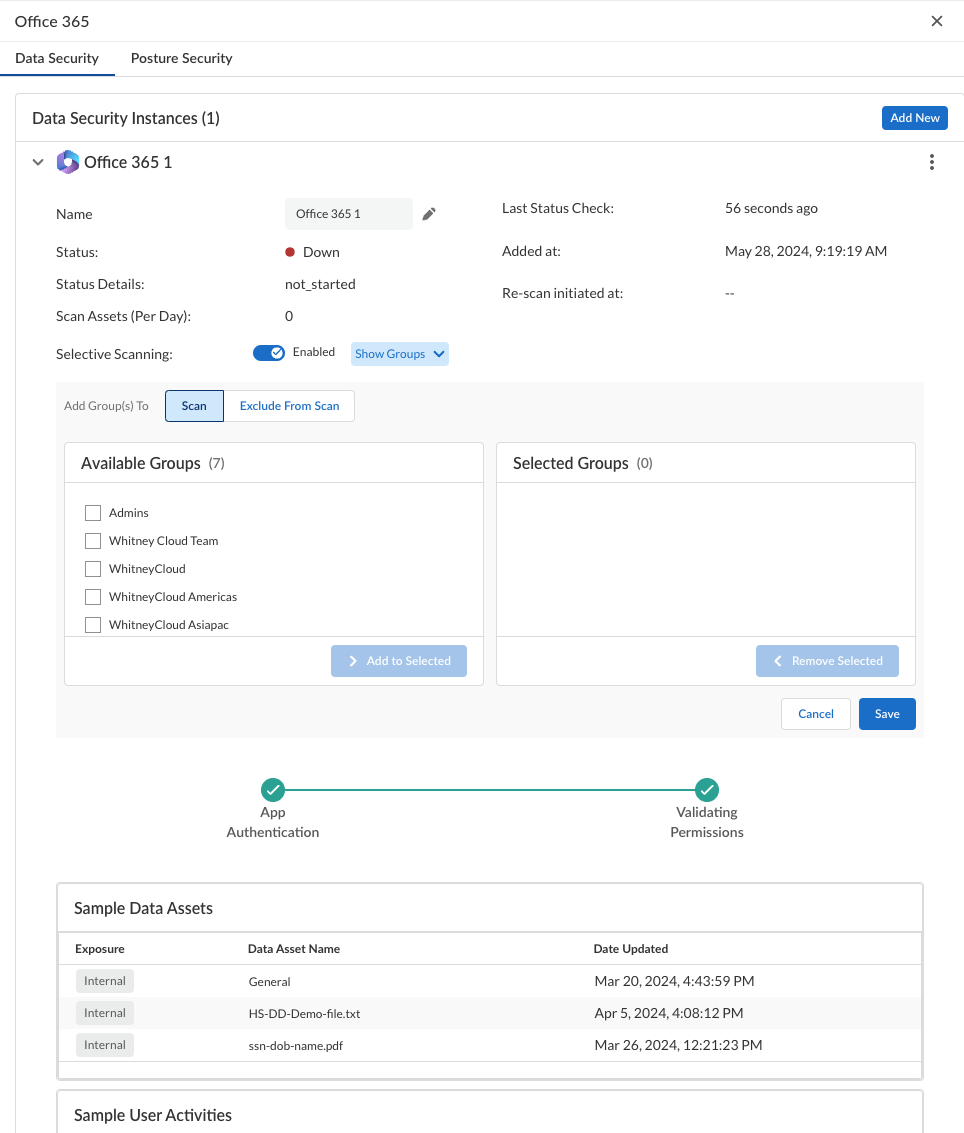
Task: Check the Admins group checkbox
Action: (93, 513)
